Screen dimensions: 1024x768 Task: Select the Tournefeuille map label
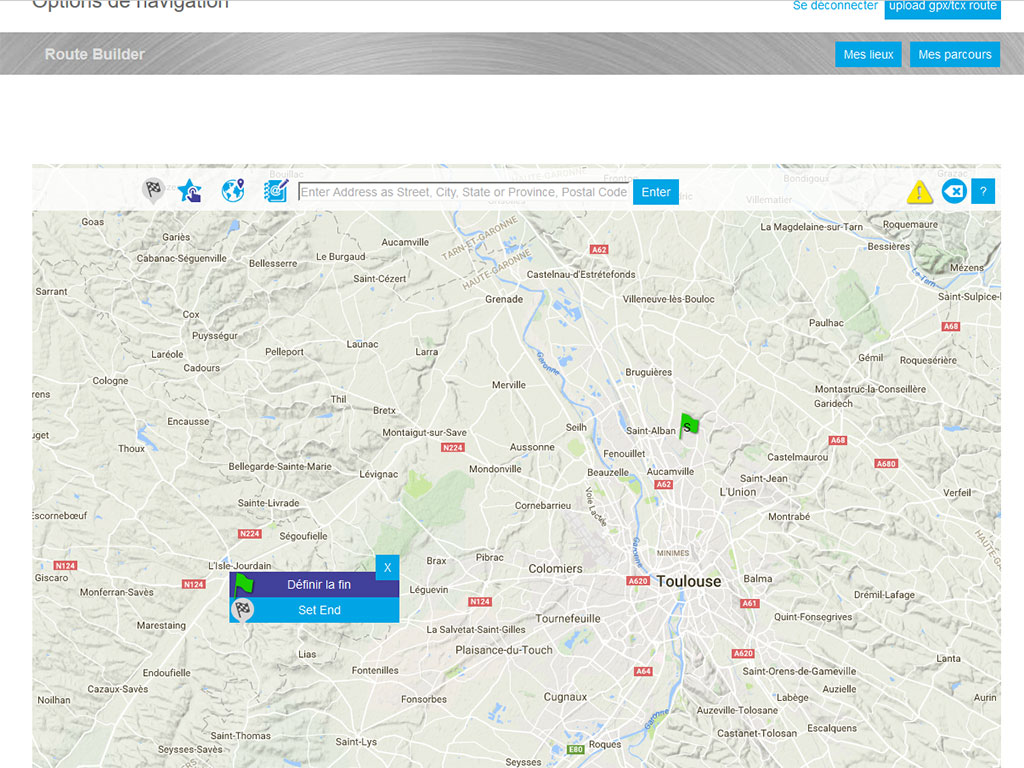pos(568,618)
